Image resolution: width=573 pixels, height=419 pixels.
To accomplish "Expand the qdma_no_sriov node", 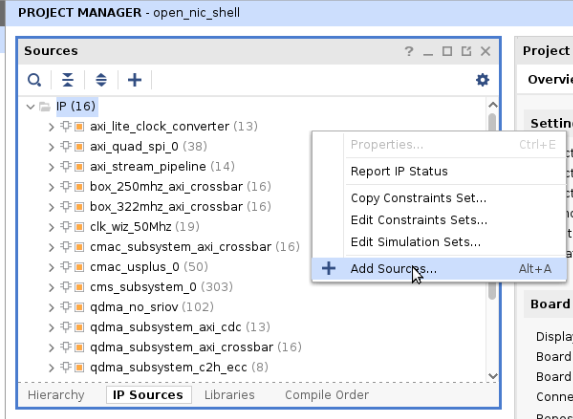I will (x=52, y=307).
